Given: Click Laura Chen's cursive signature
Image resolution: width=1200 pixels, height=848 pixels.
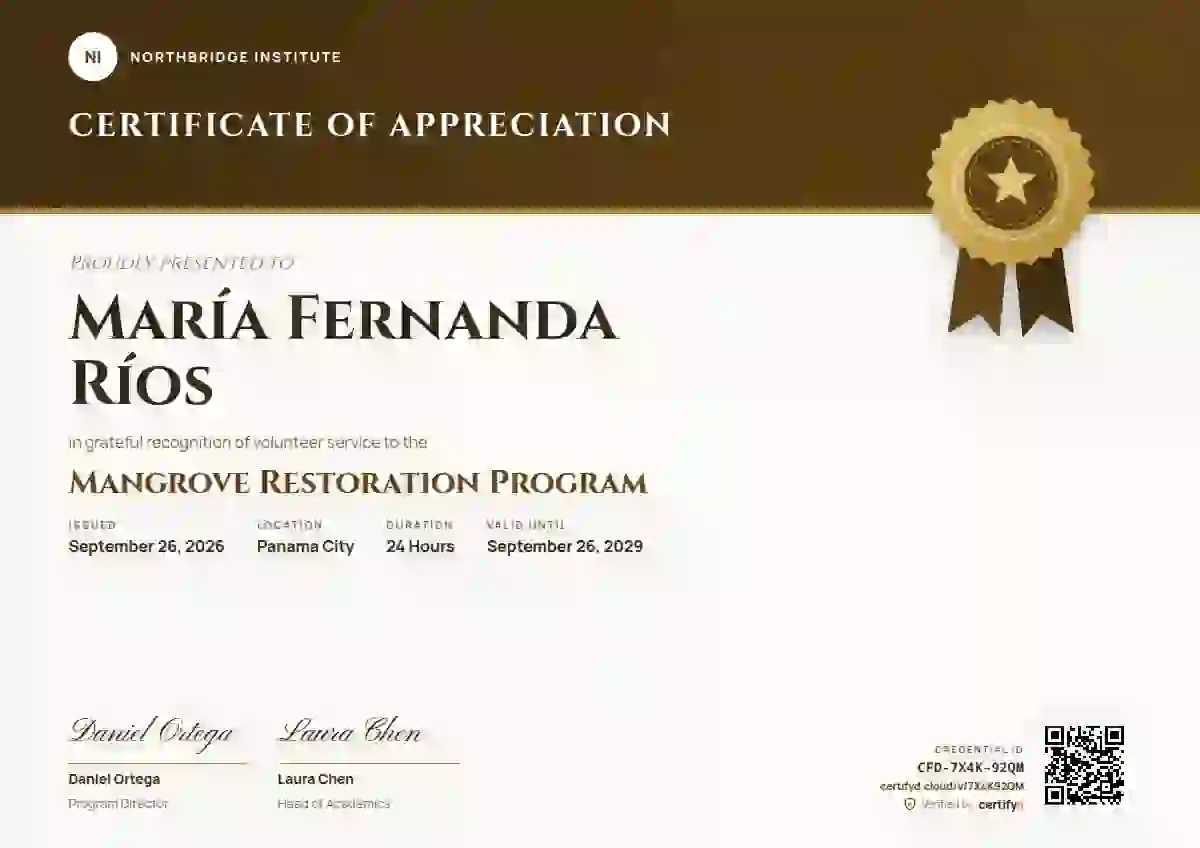Looking at the screenshot, I should 349,732.
